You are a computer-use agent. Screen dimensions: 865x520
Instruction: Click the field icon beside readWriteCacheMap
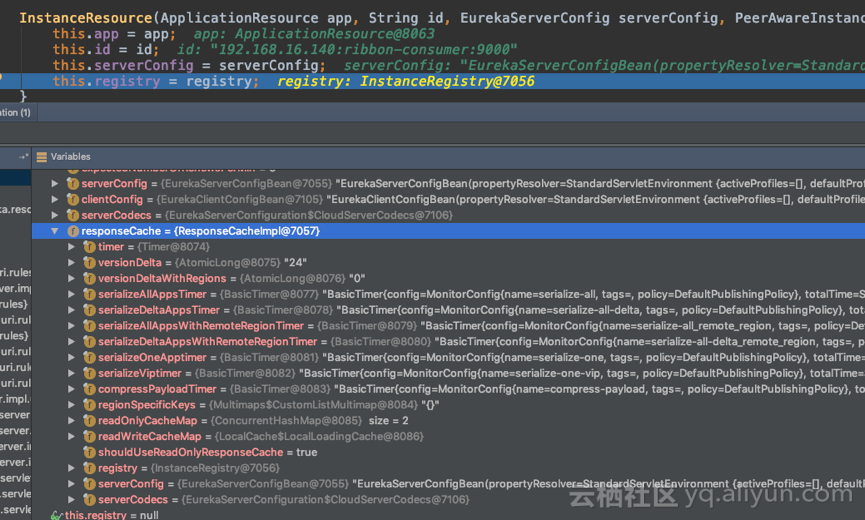[89, 436]
